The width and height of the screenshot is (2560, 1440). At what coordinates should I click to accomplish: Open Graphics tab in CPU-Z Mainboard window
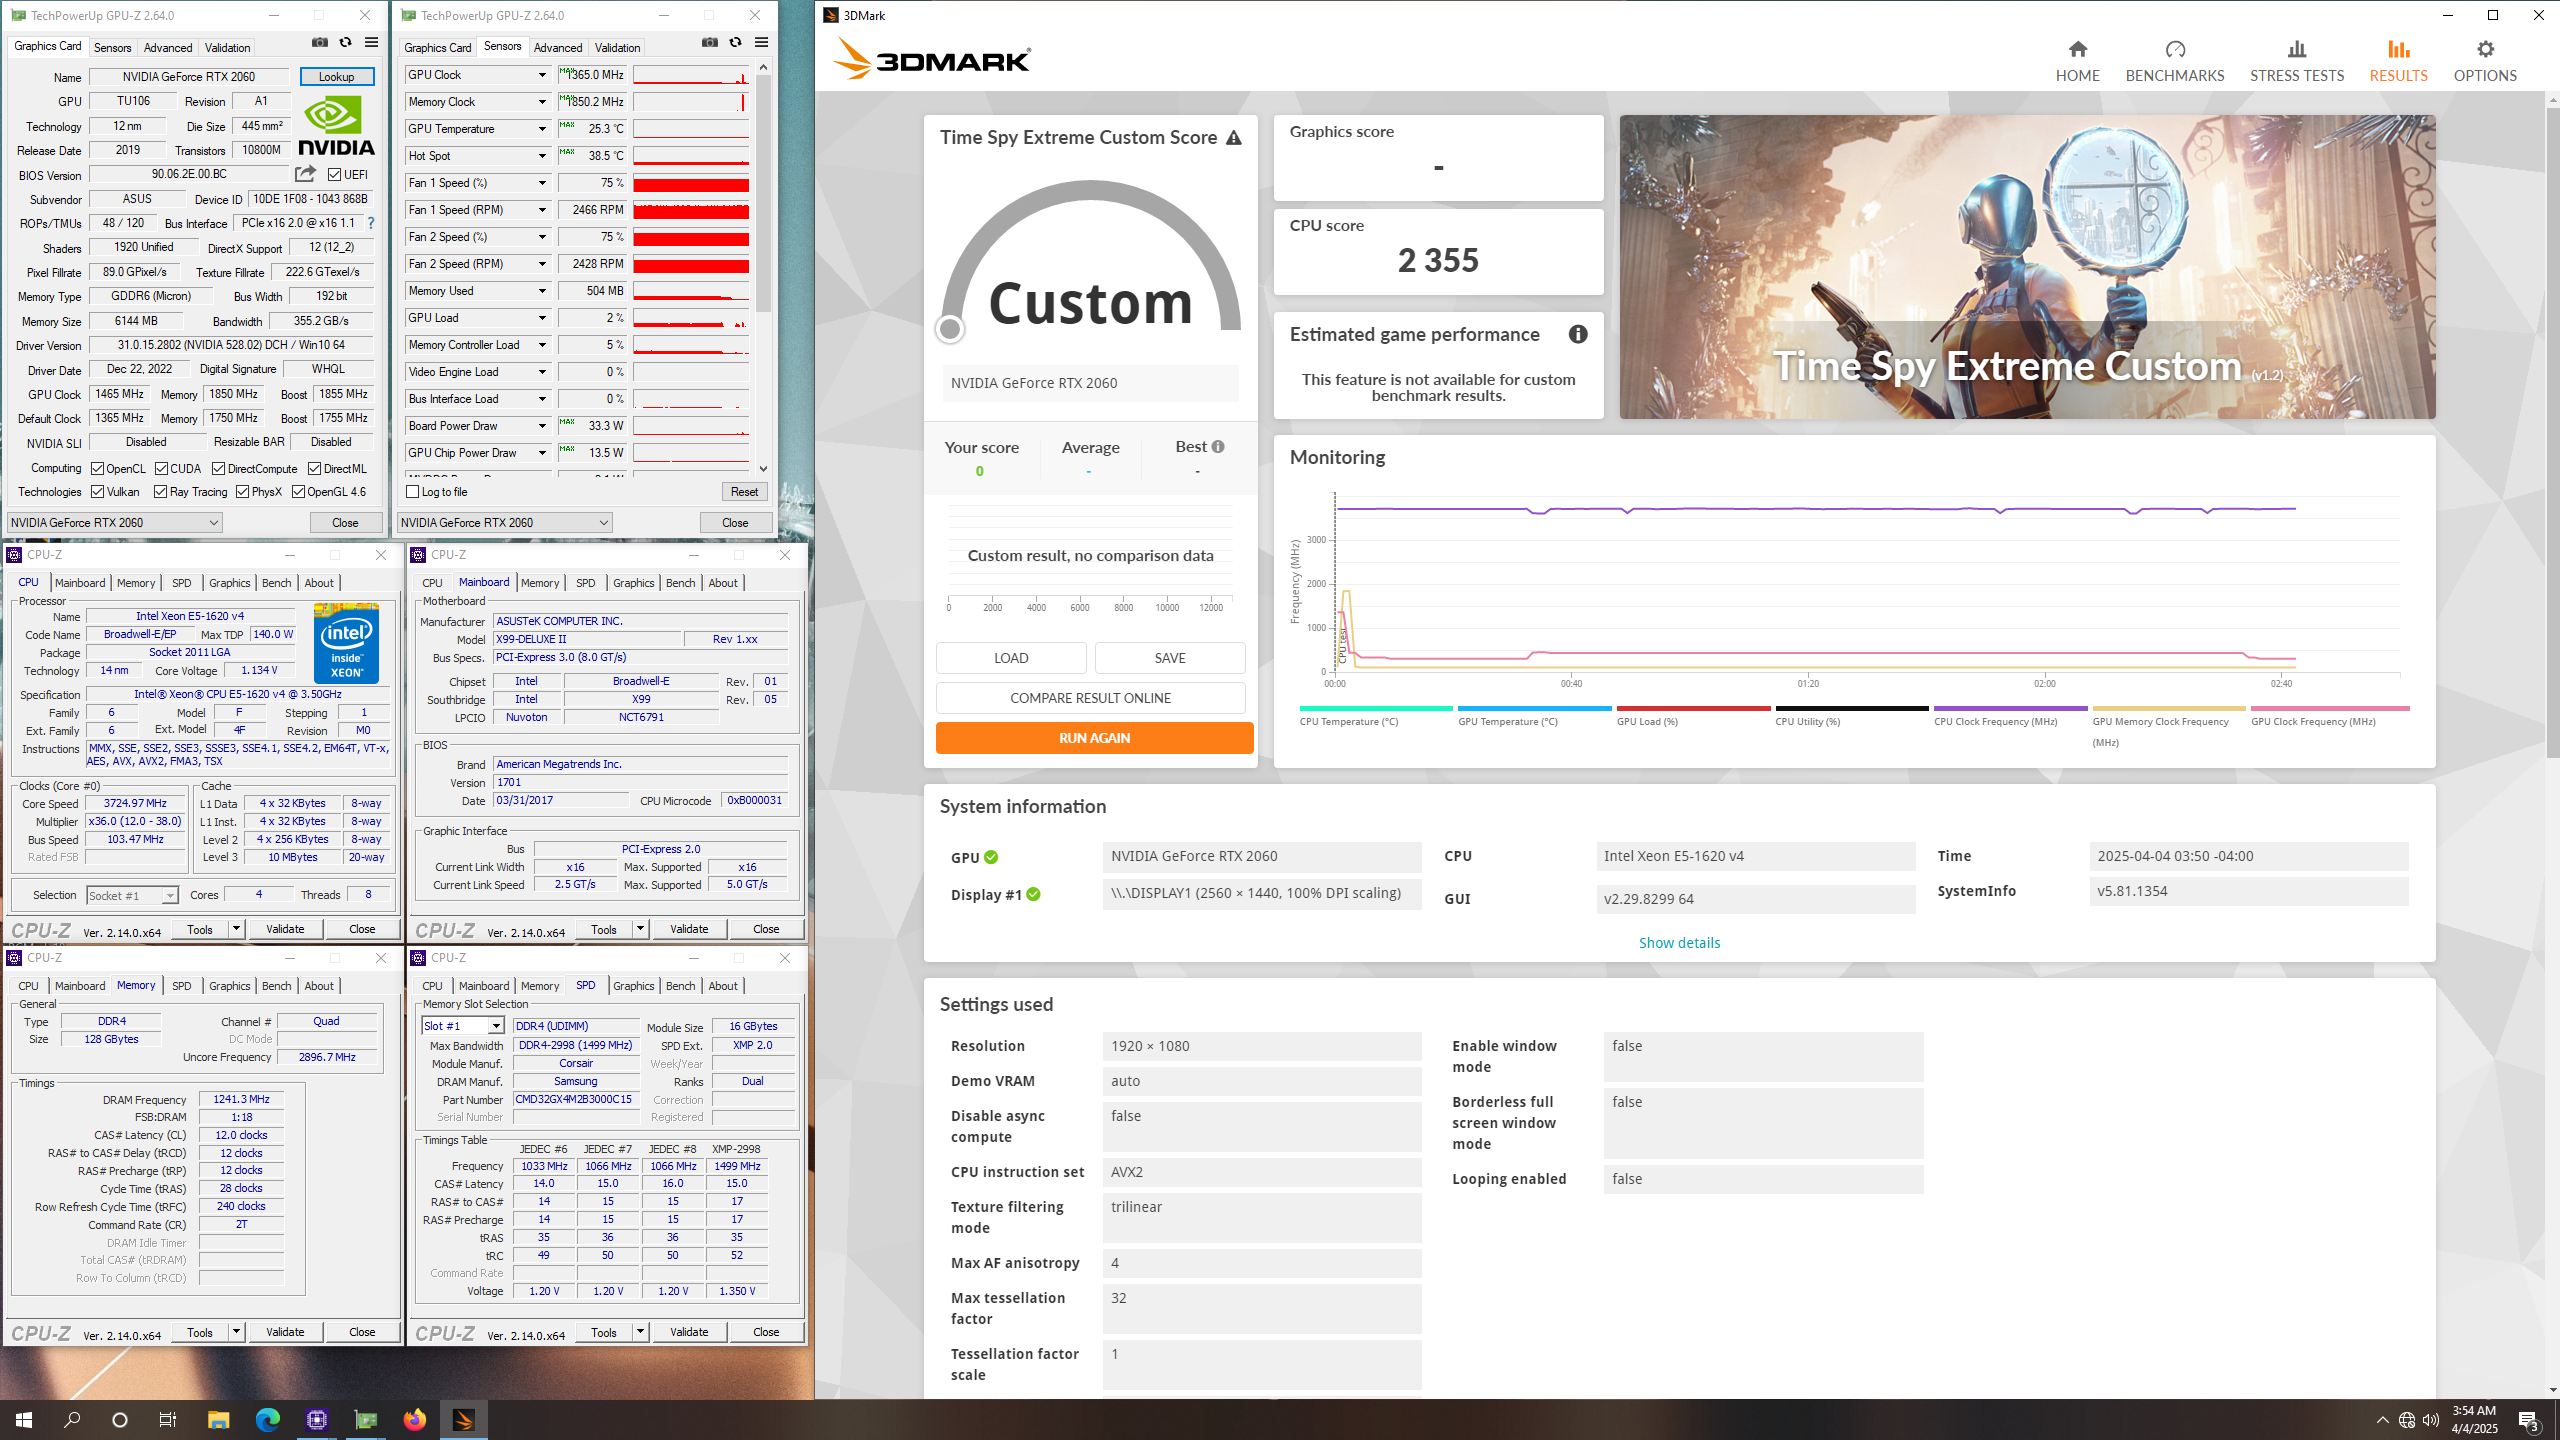pyautogui.click(x=633, y=583)
